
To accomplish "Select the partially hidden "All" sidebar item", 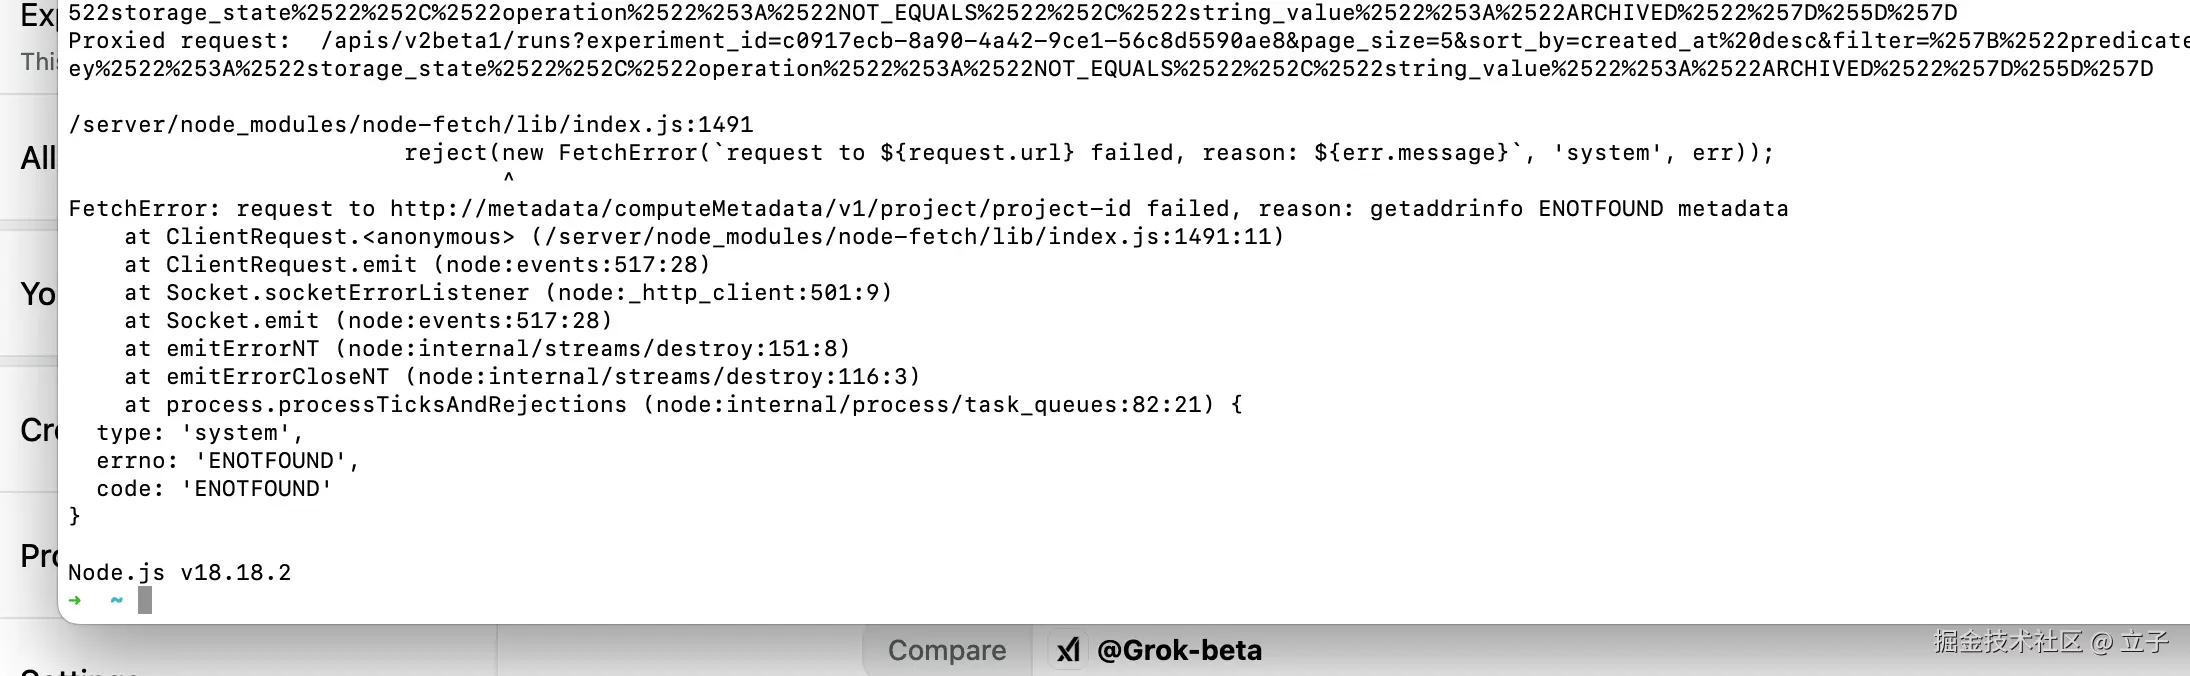I will point(38,158).
